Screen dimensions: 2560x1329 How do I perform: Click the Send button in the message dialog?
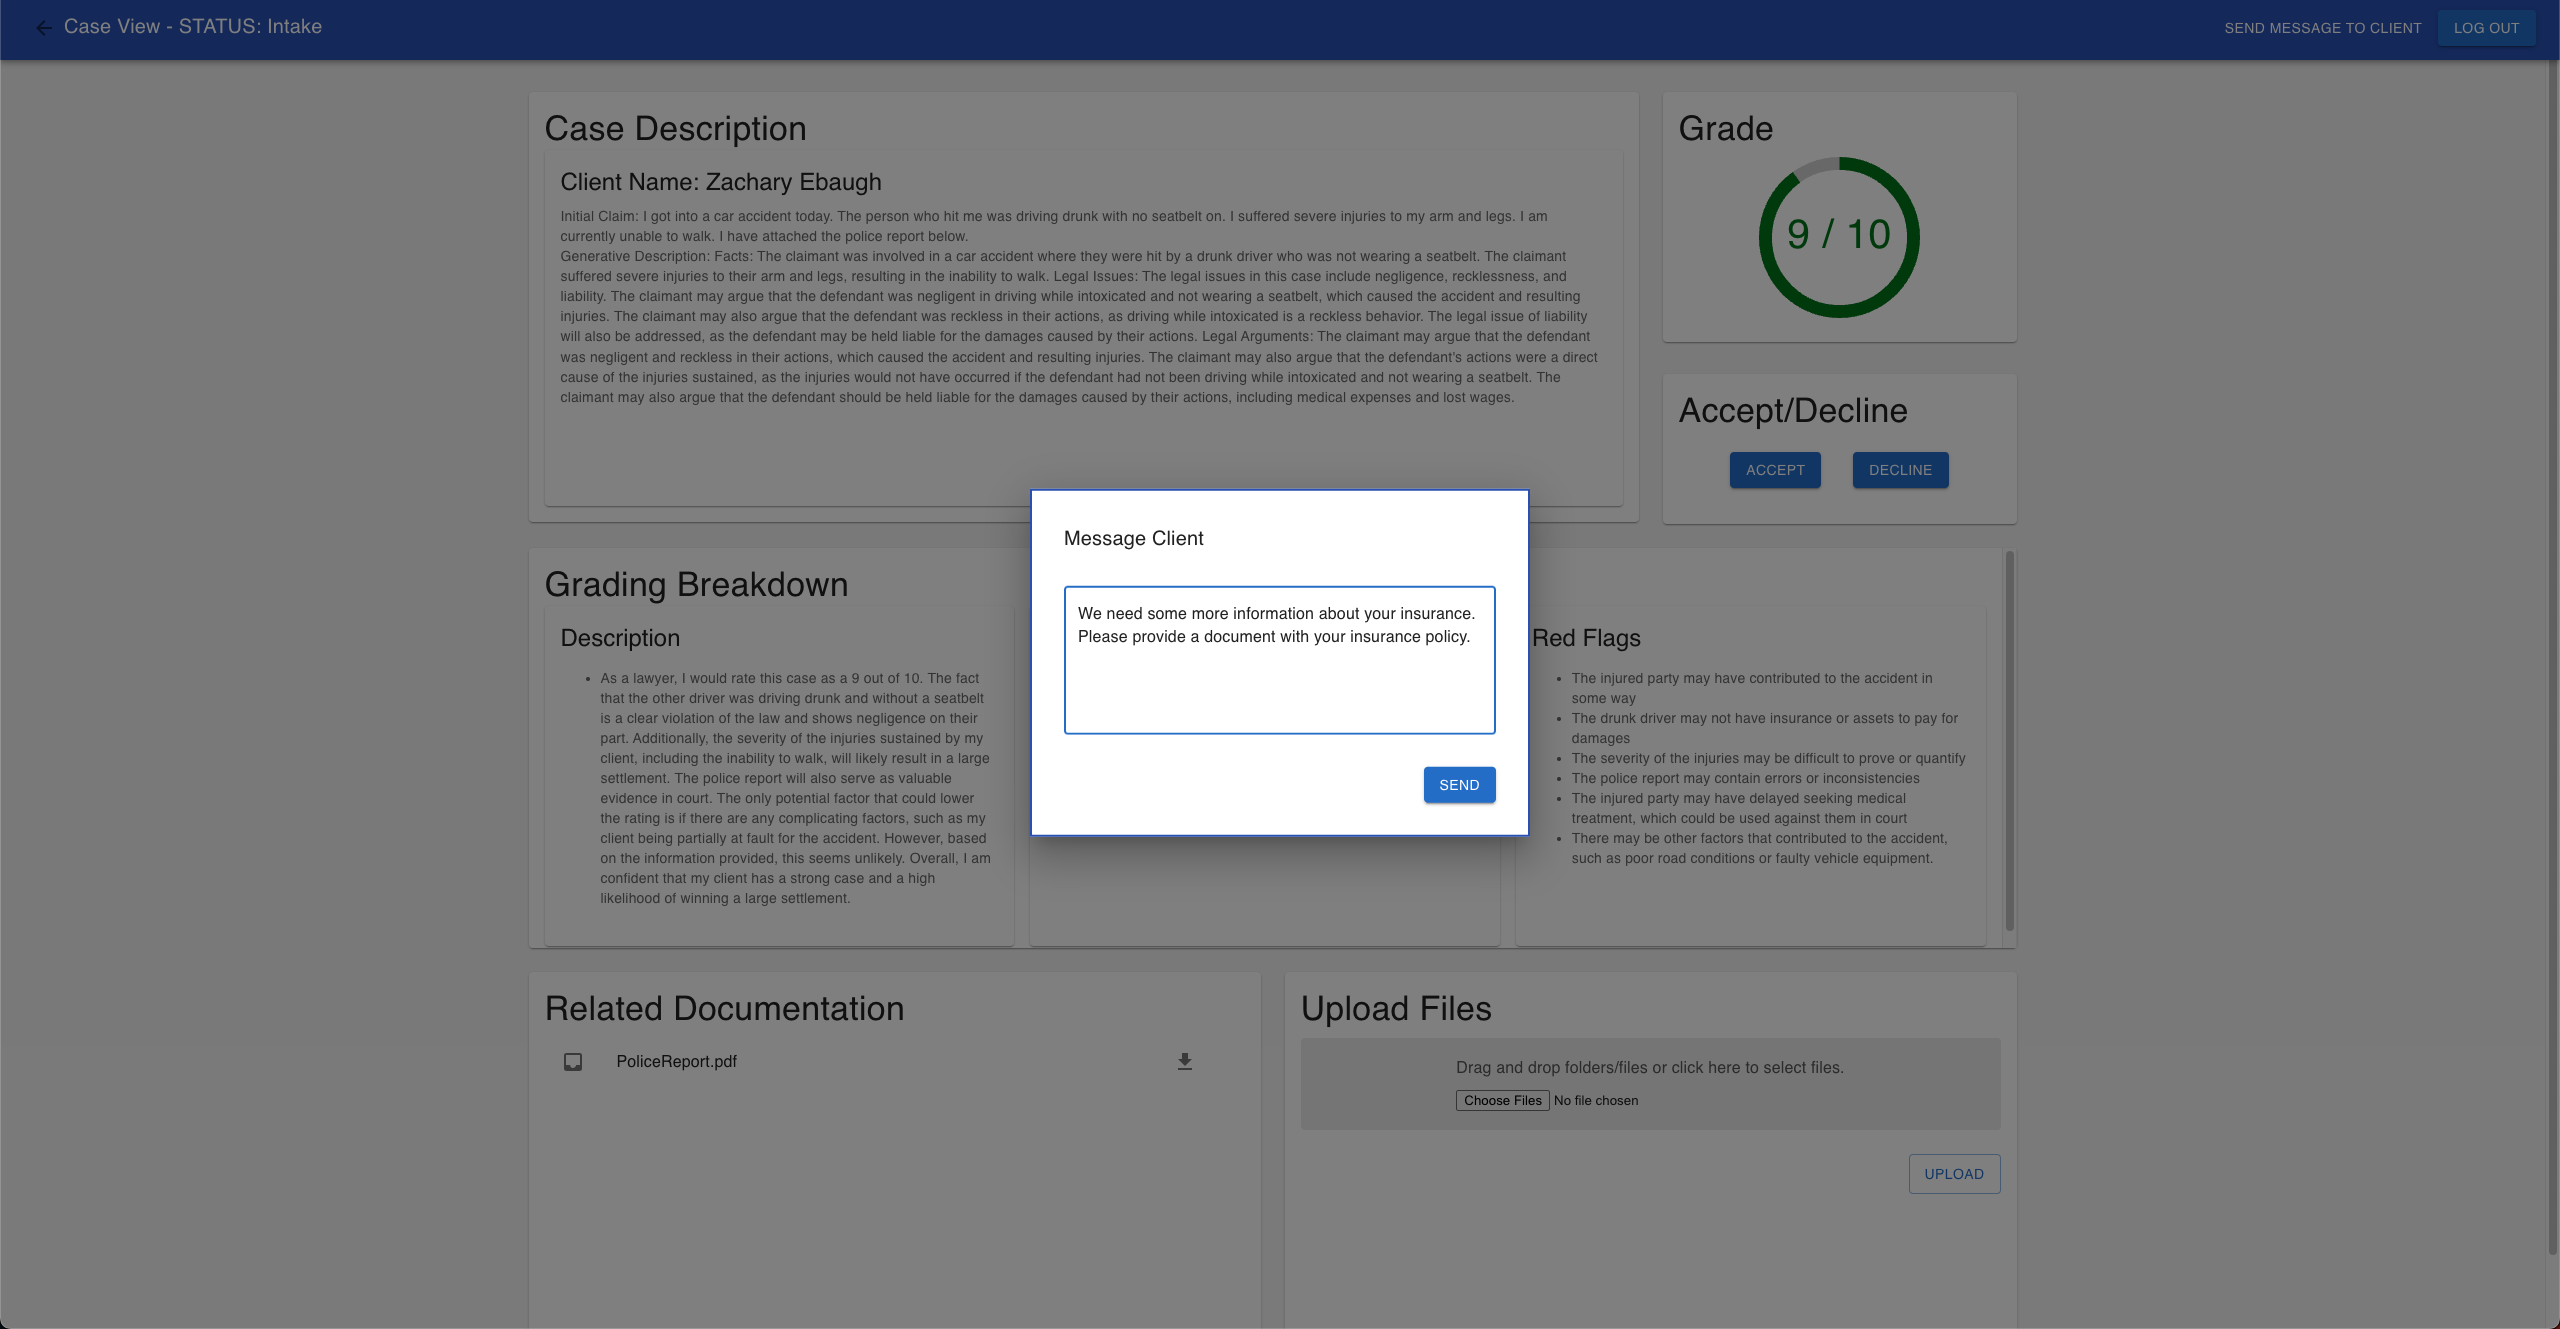point(1458,785)
